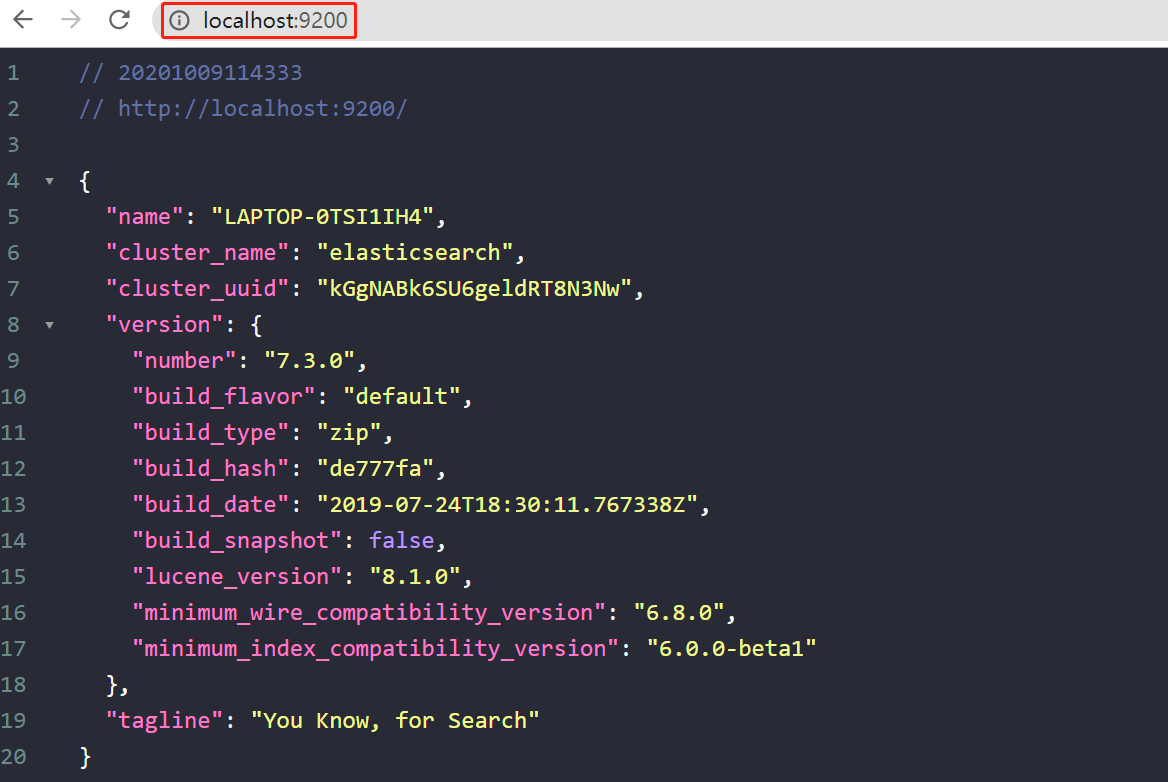Image resolution: width=1168 pixels, height=782 pixels.
Task: Select the value "default"
Action: [x=402, y=396]
